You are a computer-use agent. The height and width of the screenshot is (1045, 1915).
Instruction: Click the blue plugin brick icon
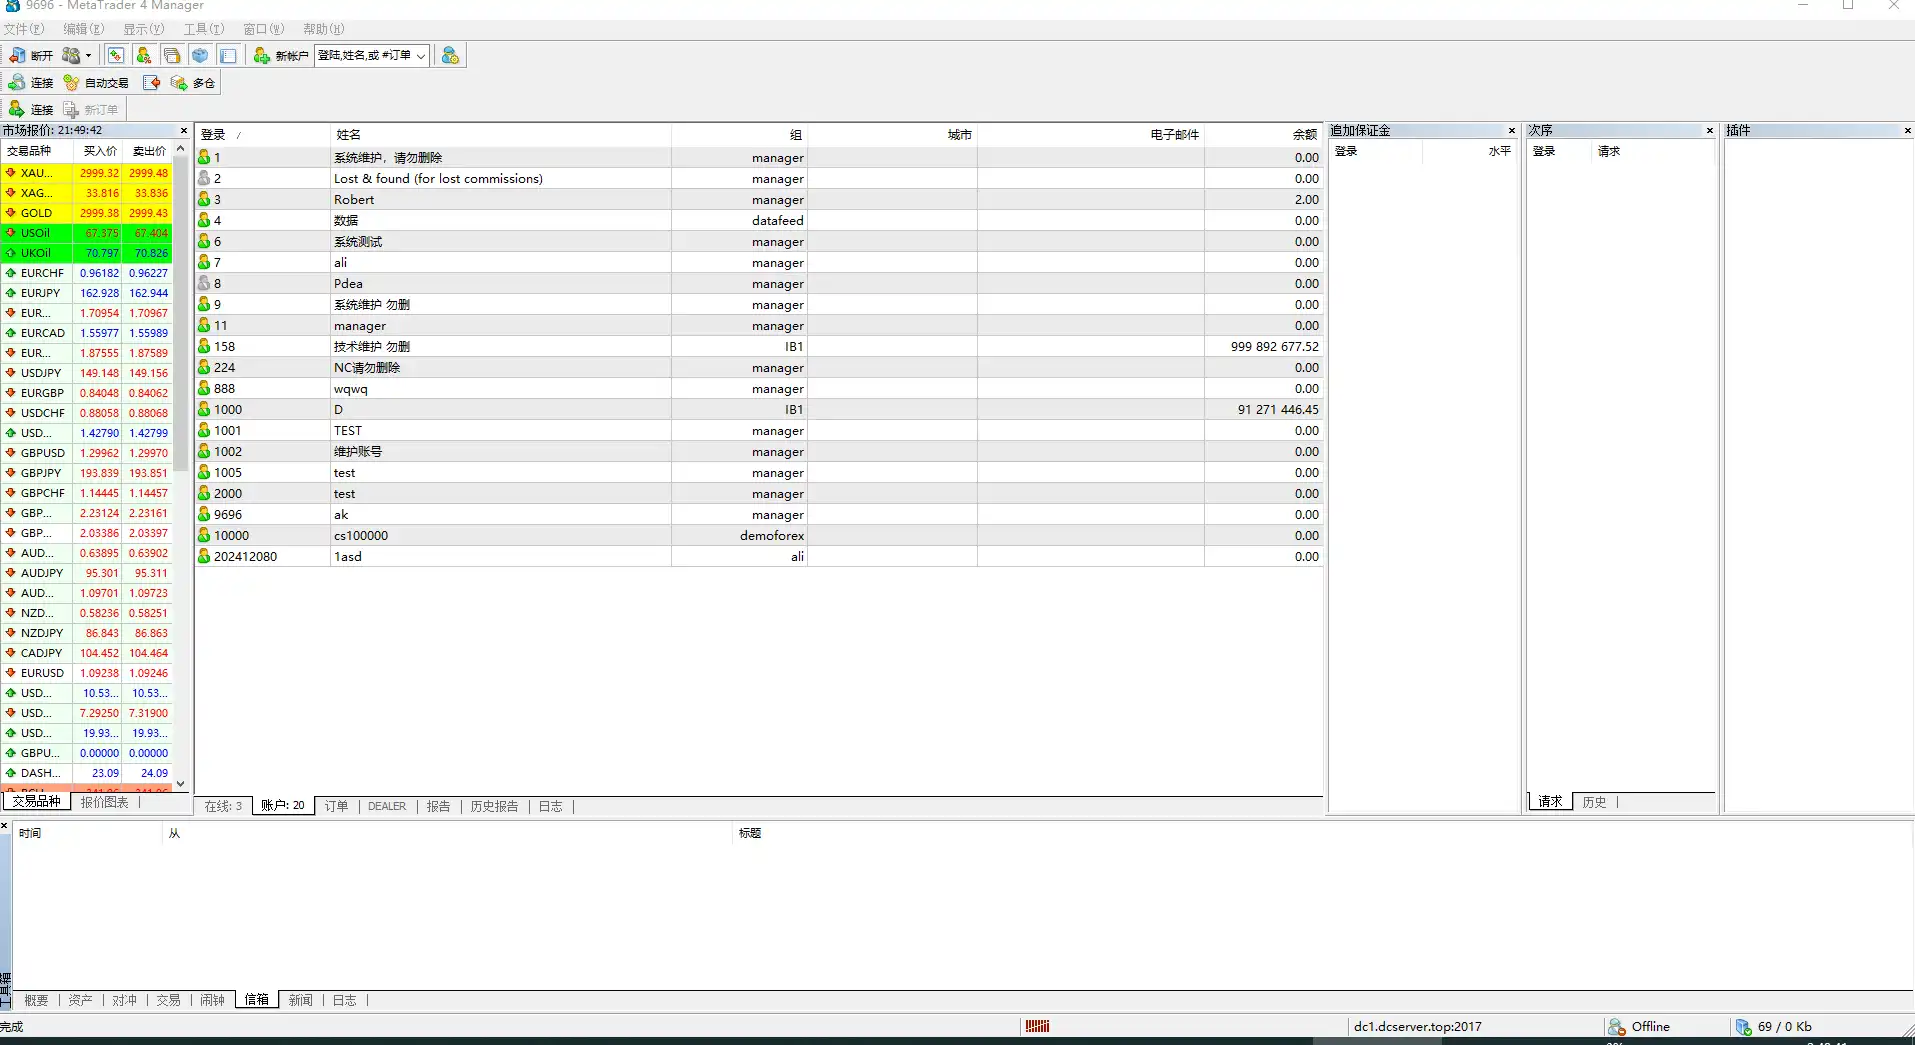pyautogui.click(x=200, y=56)
